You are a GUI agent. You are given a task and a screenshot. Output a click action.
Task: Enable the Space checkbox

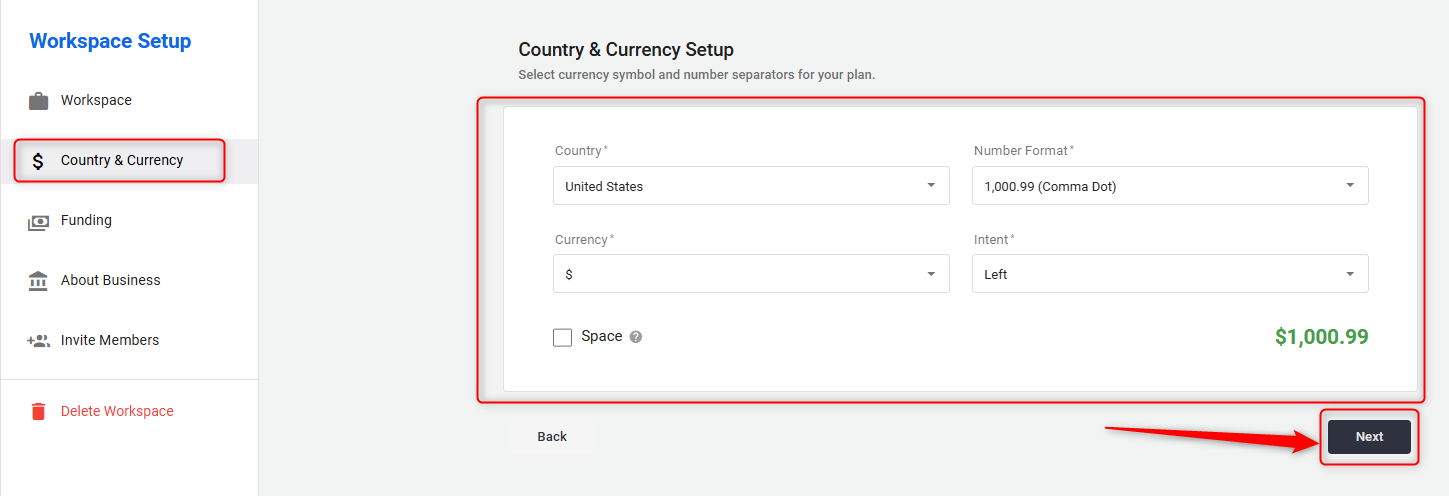click(562, 337)
